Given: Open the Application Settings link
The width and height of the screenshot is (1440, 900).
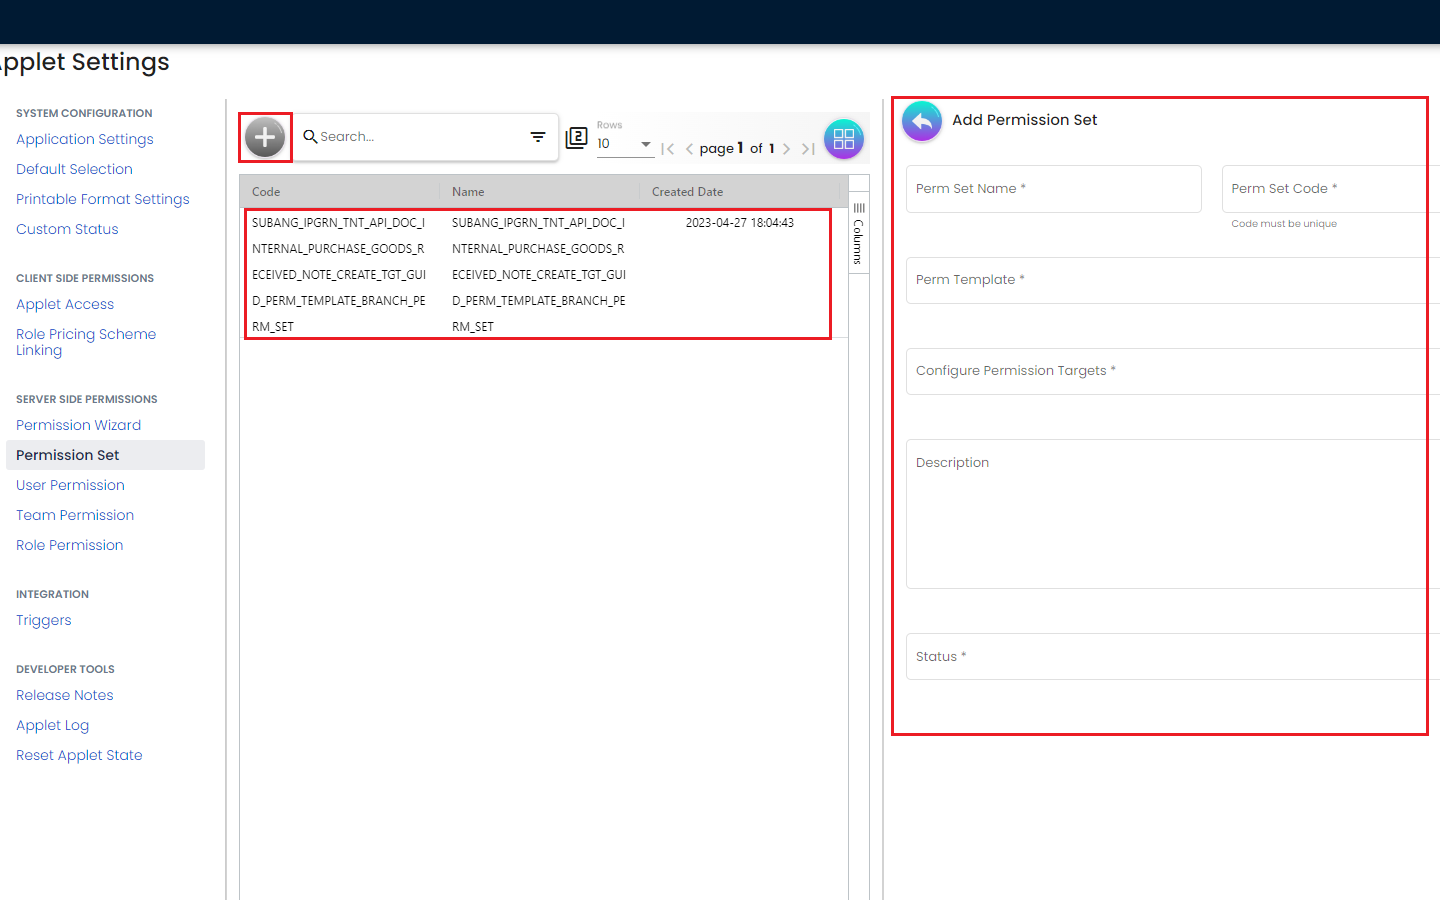Looking at the screenshot, I should pyautogui.click(x=84, y=139).
